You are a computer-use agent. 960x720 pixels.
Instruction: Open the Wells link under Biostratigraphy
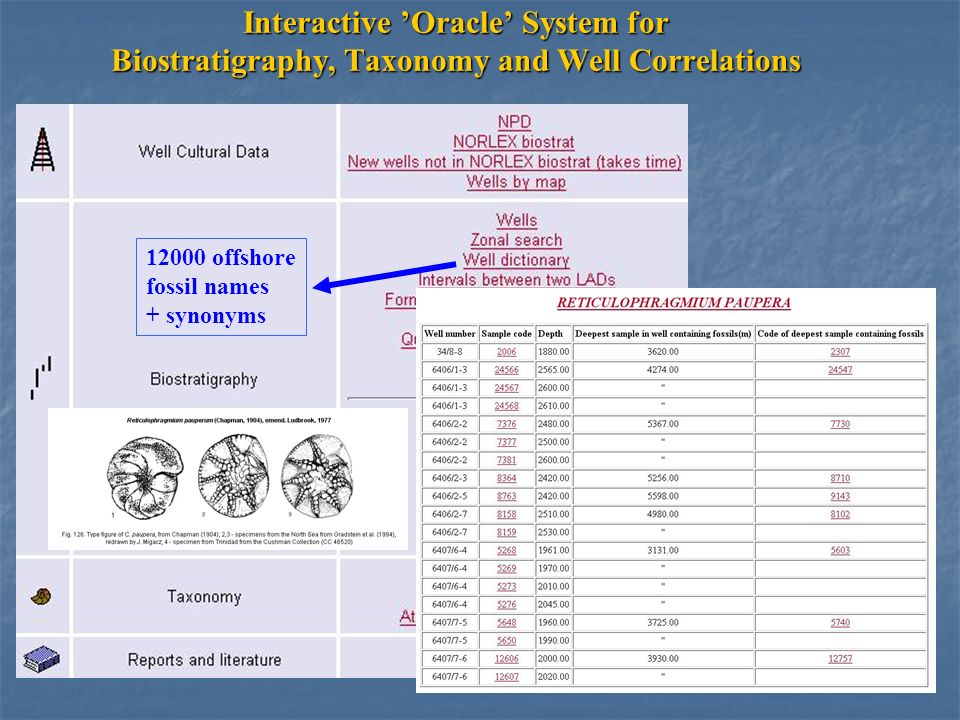pyautogui.click(x=517, y=220)
